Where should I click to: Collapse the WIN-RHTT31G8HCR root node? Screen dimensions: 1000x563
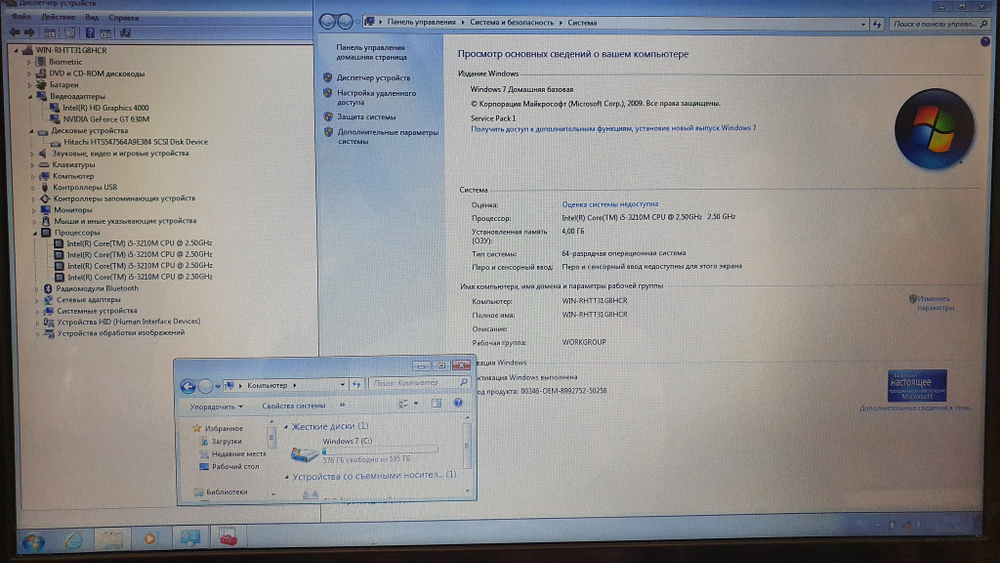pyautogui.click(x=17, y=50)
